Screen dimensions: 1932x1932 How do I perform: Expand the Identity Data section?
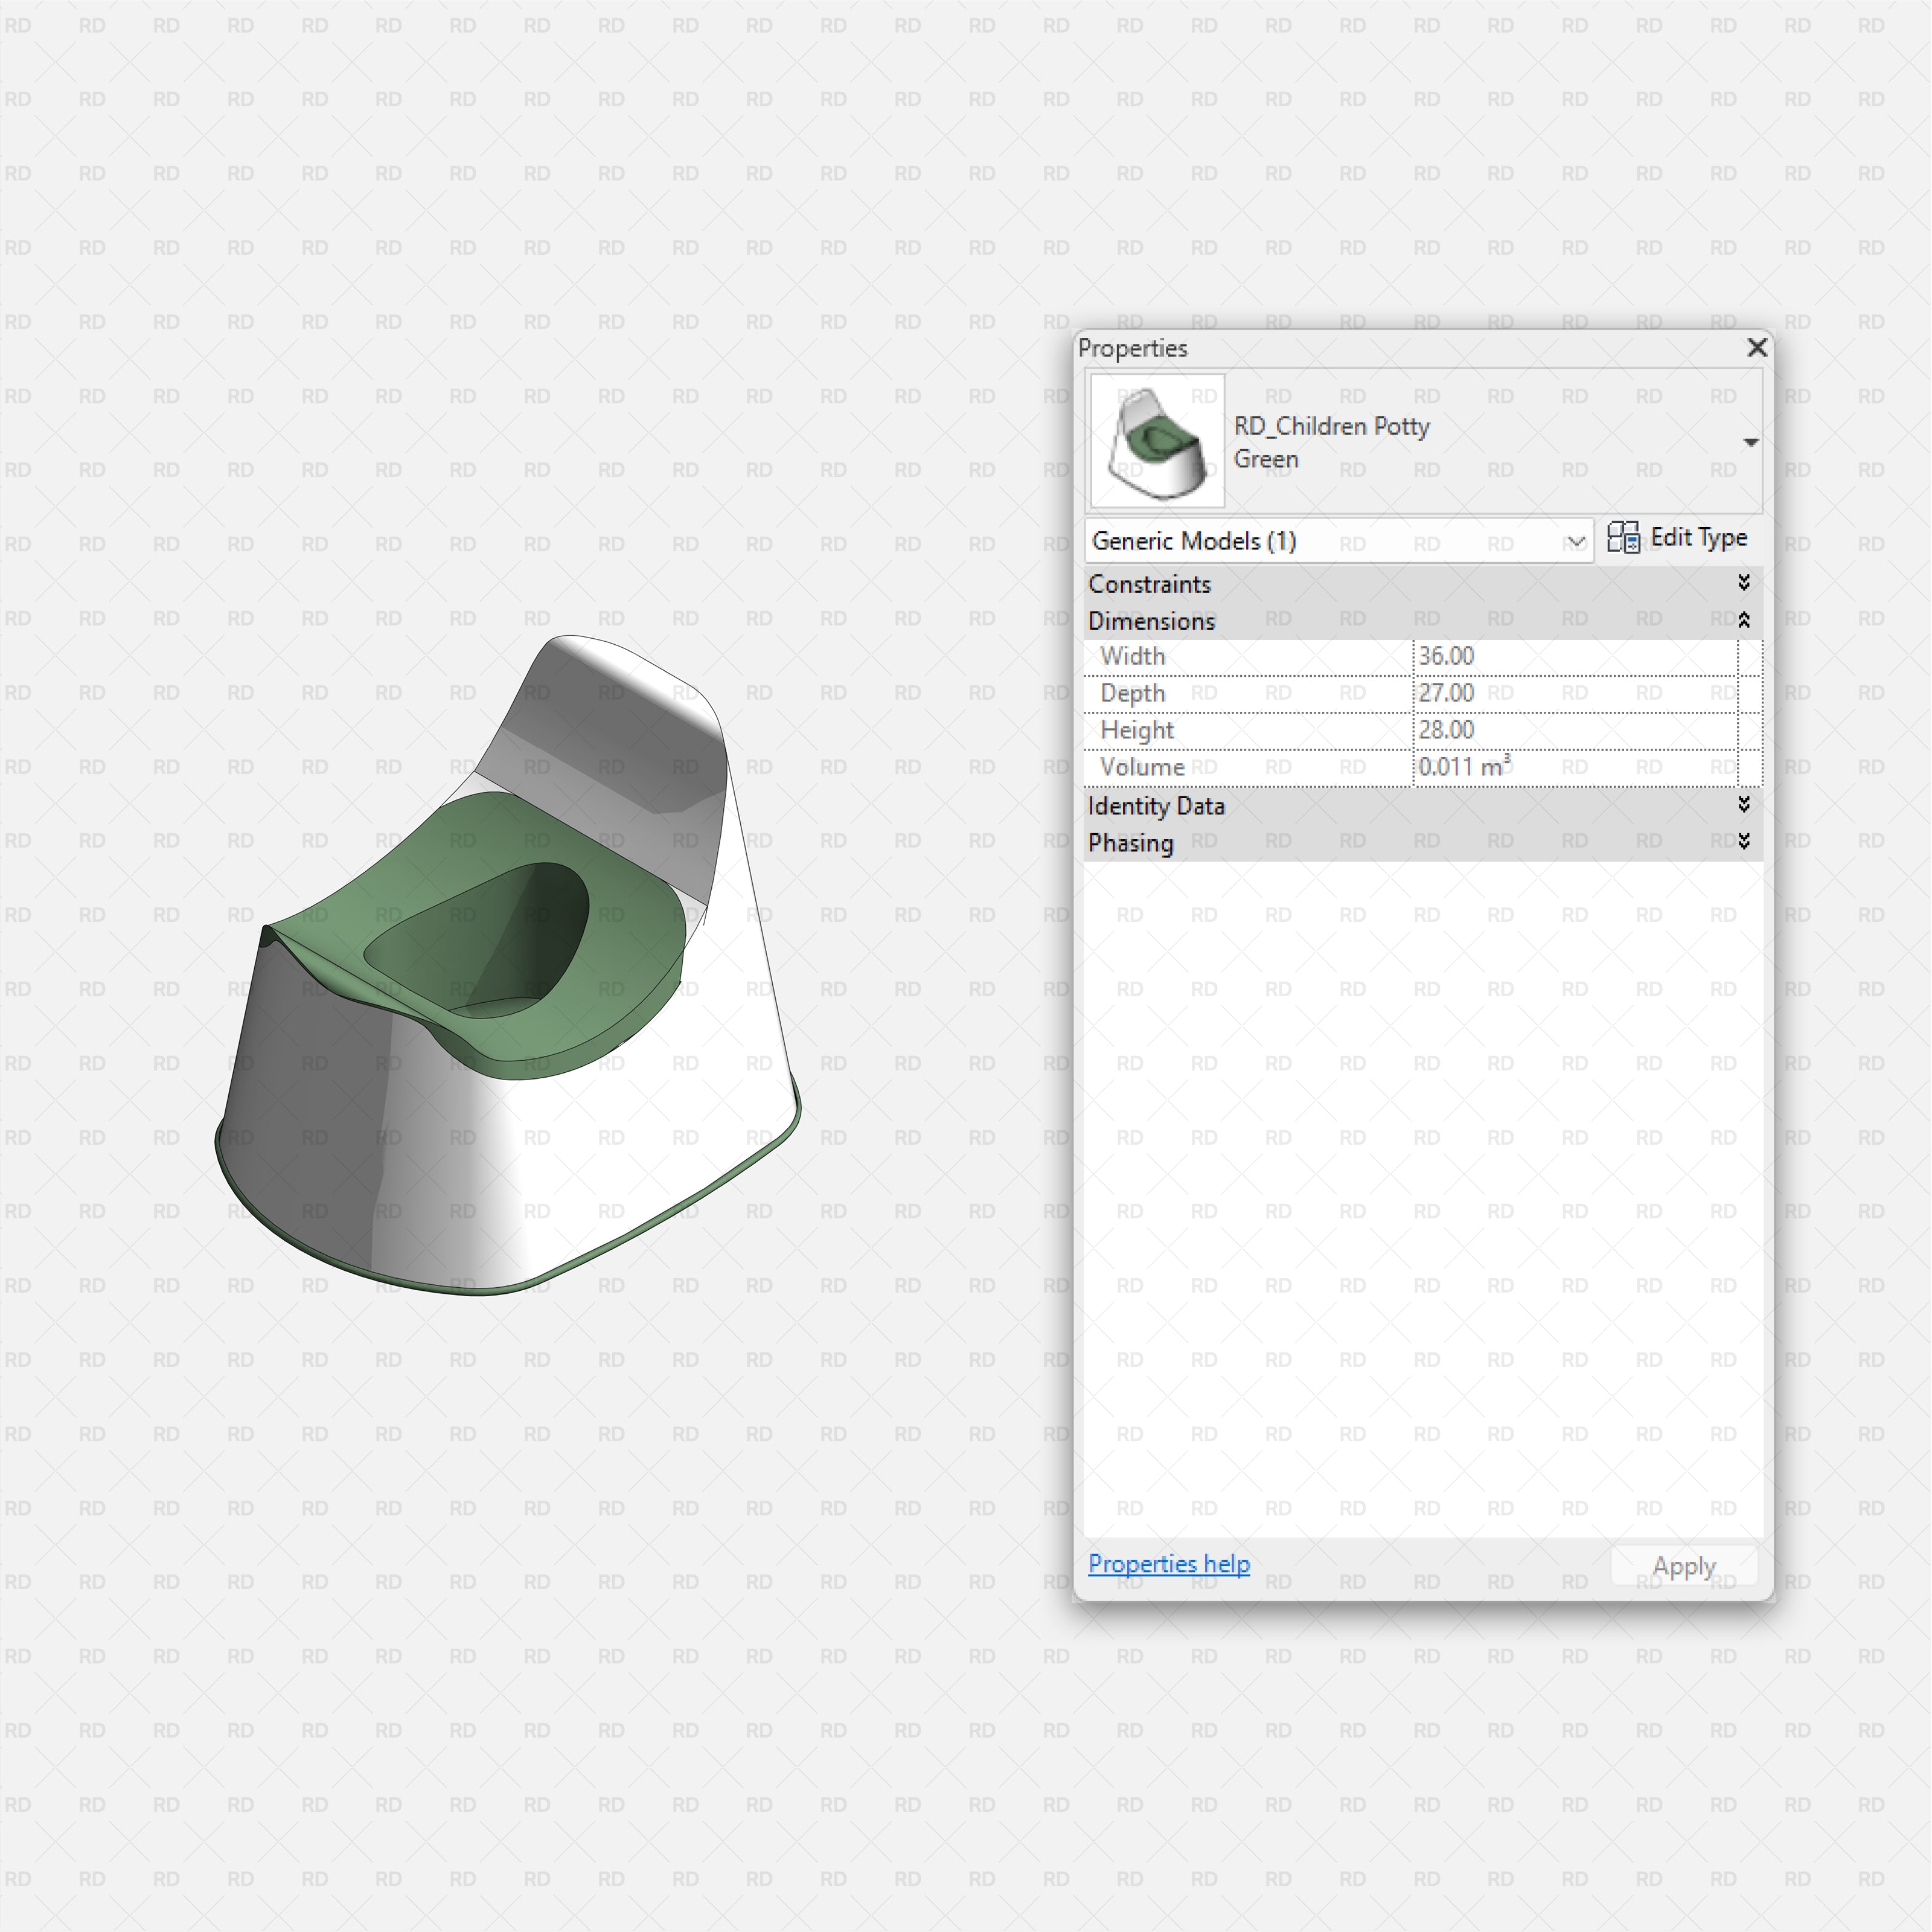1743,805
